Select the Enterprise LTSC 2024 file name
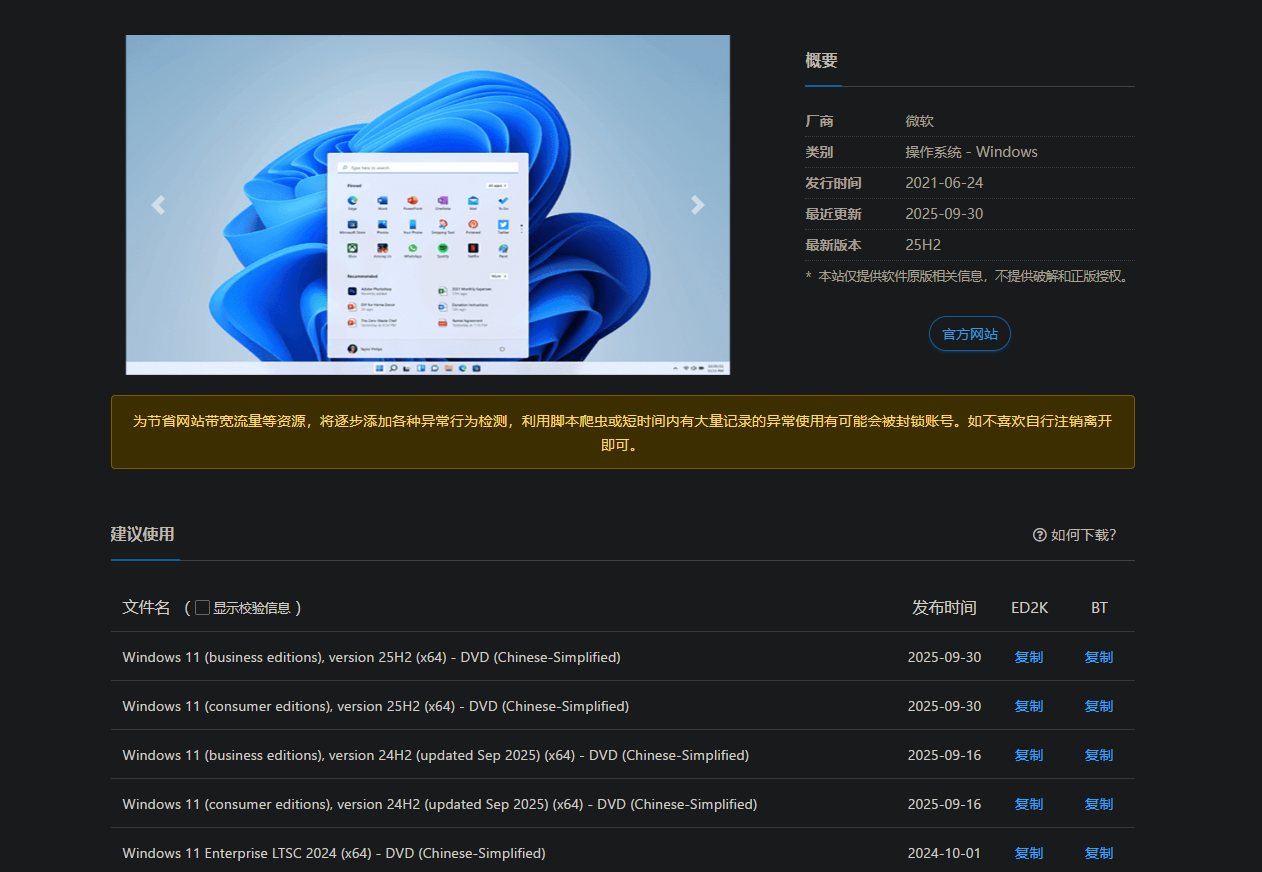 (334, 853)
